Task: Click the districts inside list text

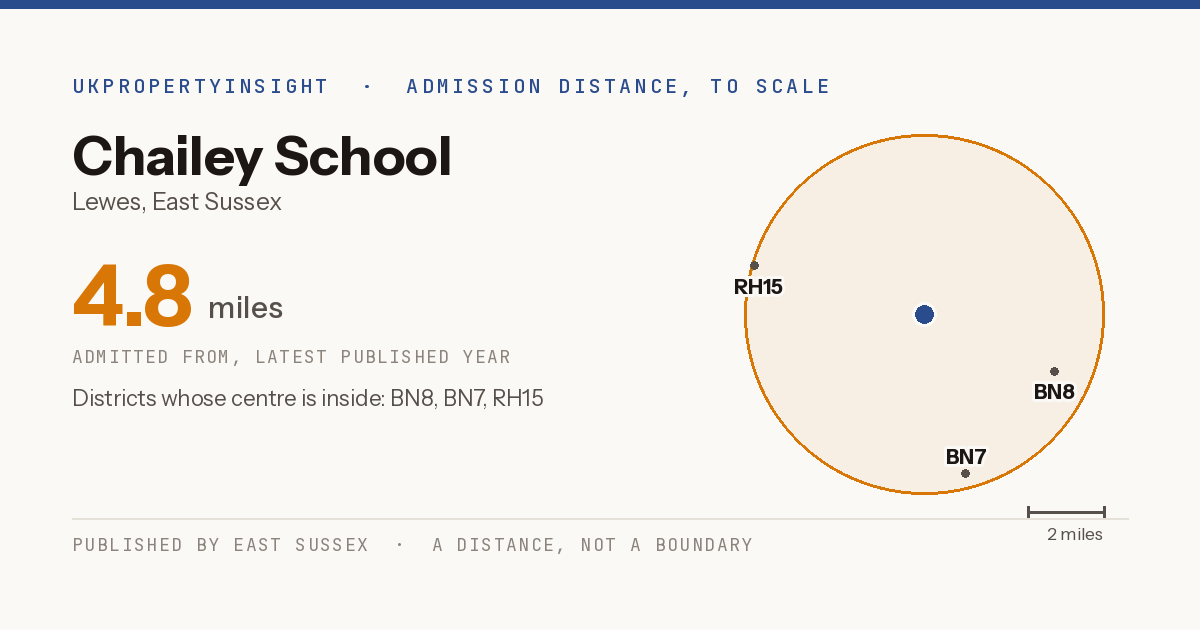Action: [308, 399]
